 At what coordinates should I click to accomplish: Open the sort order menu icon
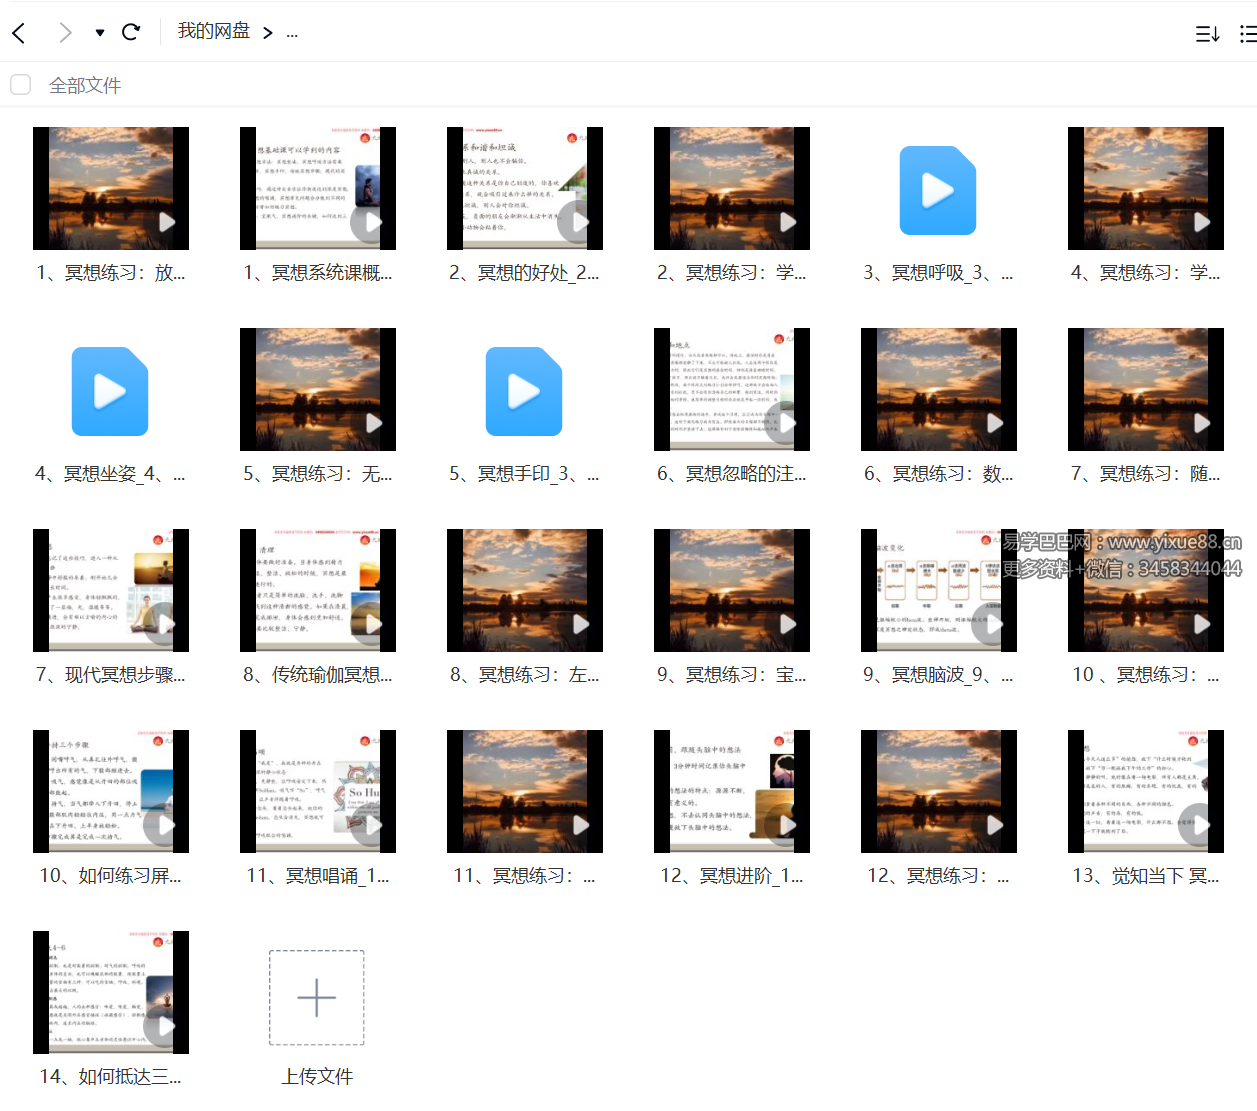click(1207, 34)
